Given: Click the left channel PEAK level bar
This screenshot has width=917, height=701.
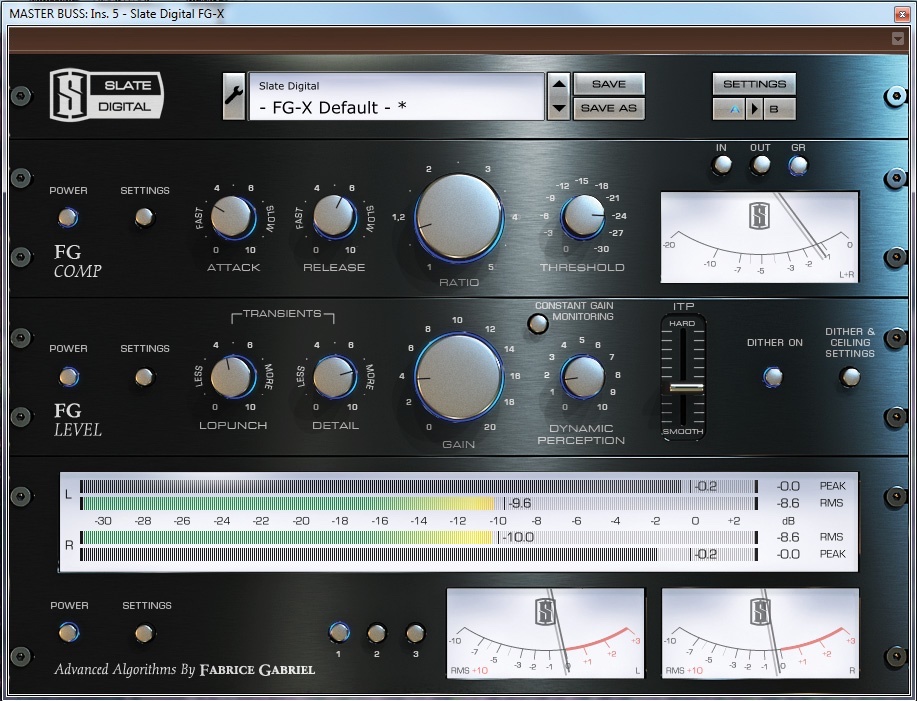Looking at the screenshot, I should (x=419, y=486).
